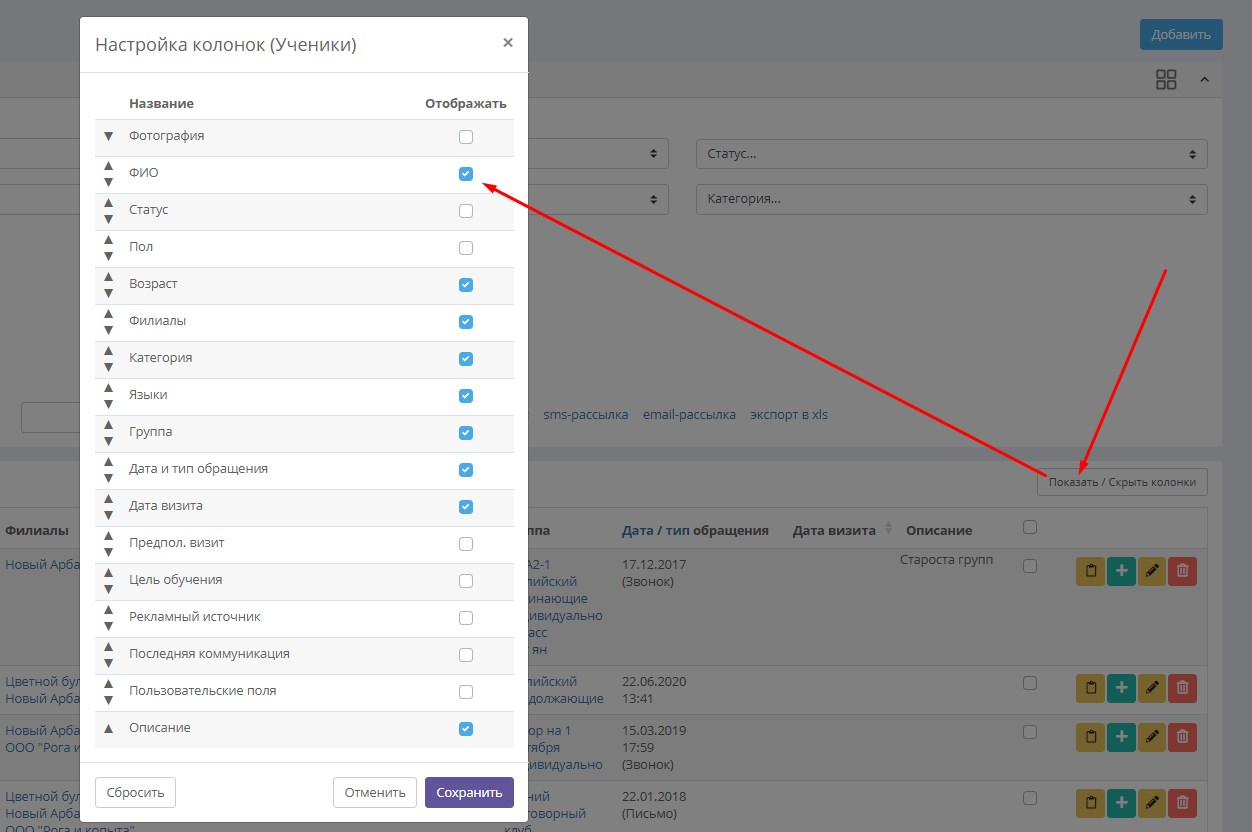
Task: Move the Группа column up
Action: tap(109, 424)
